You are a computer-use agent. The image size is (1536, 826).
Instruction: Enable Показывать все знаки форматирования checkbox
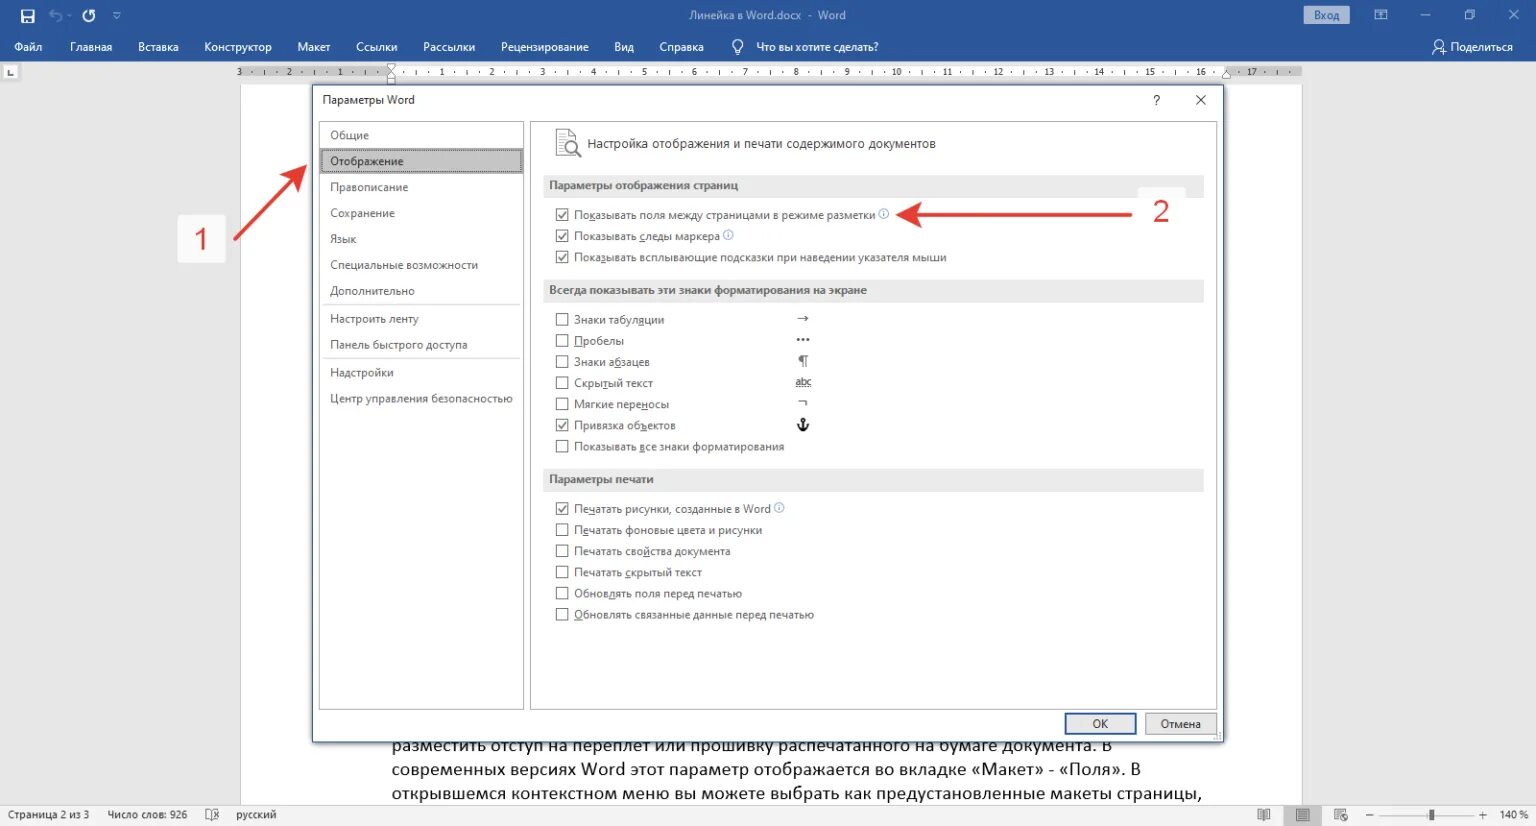pyautogui.click(x=562, y=446)
